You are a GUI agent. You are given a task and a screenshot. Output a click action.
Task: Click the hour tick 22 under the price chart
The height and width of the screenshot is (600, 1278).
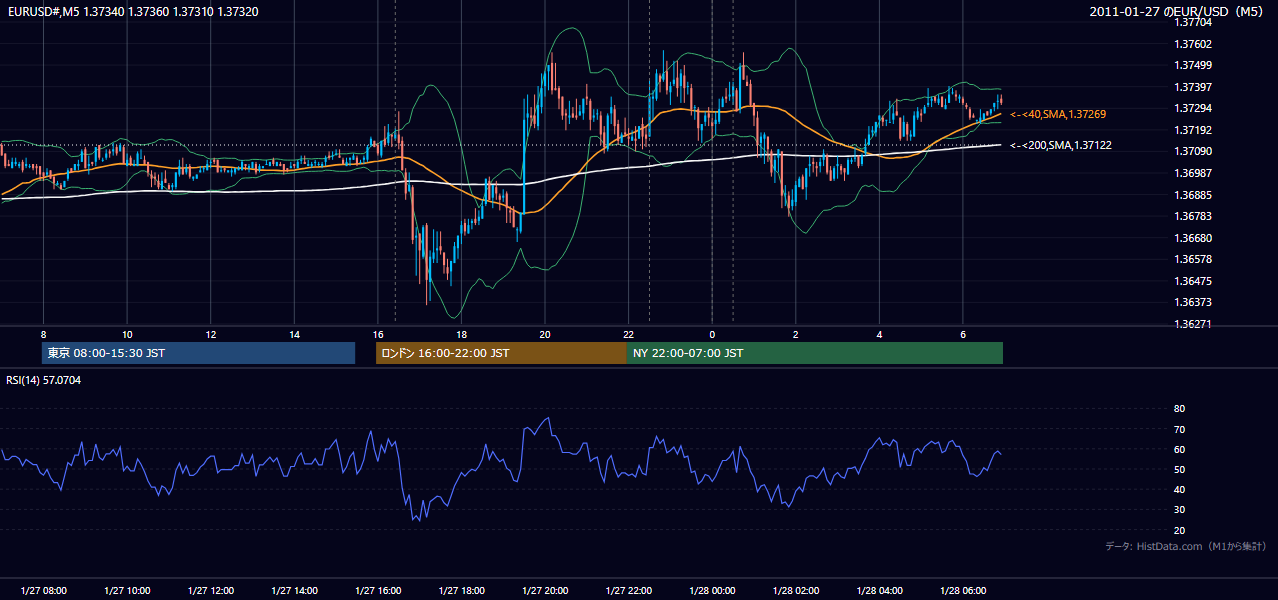[x=628, y=334]
